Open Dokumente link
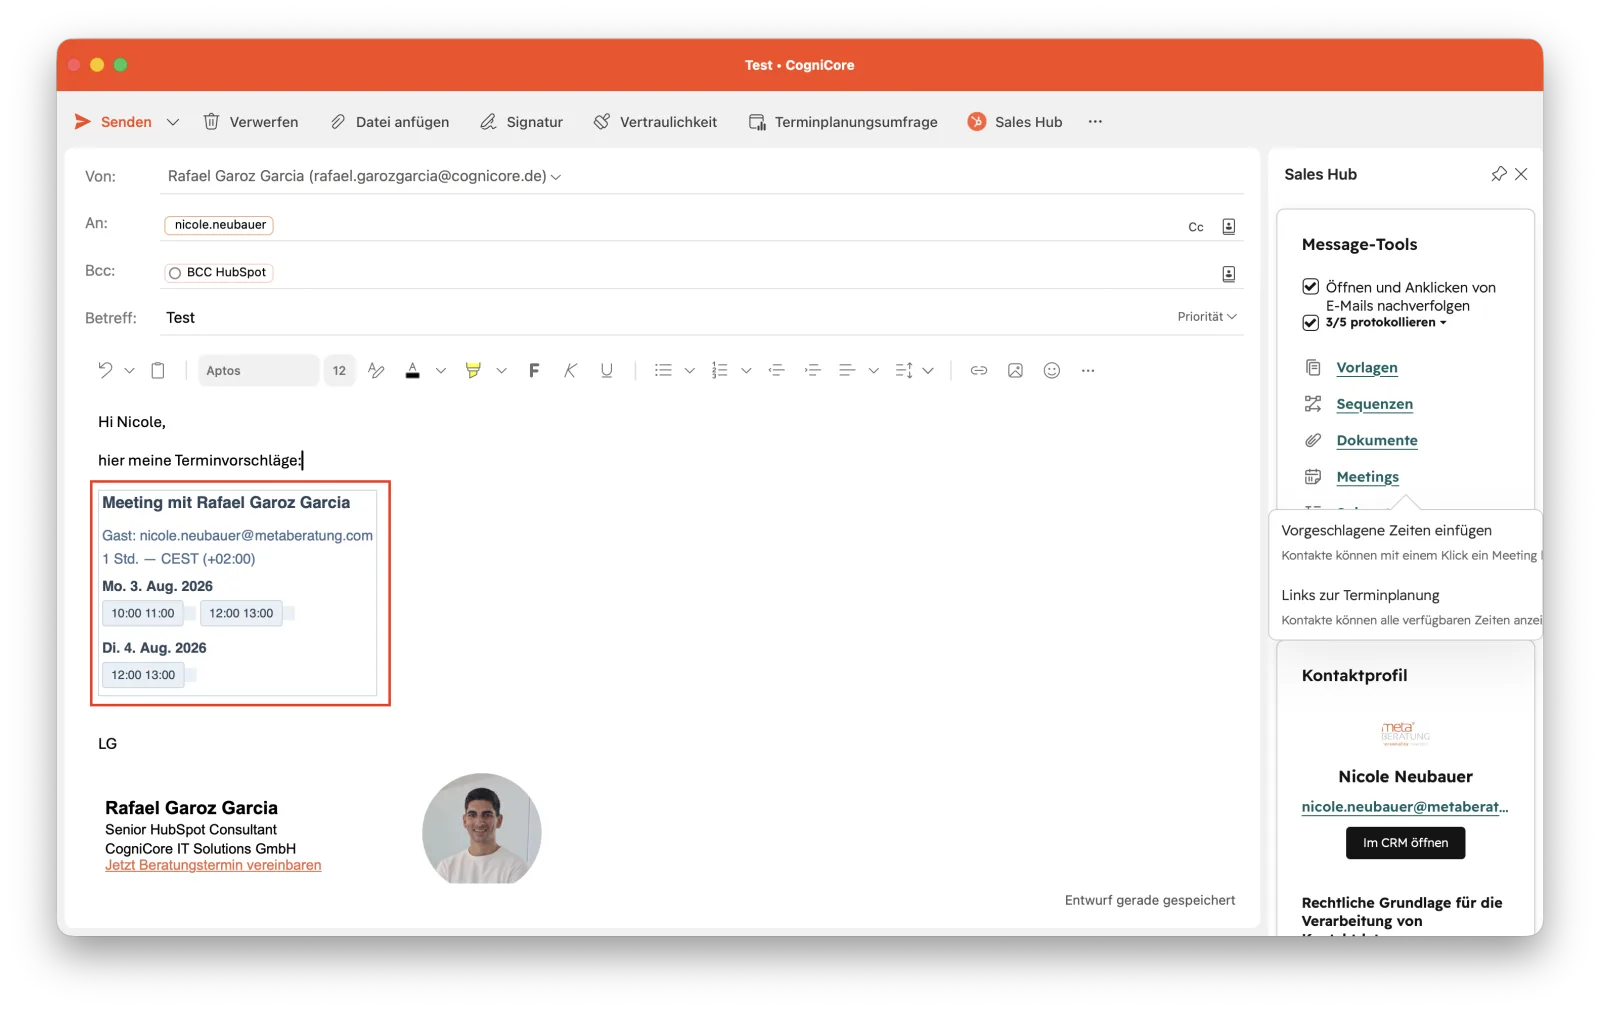Image resolution: width=1600 pixels, height=1011 pixels. (x=1377, y=440)
